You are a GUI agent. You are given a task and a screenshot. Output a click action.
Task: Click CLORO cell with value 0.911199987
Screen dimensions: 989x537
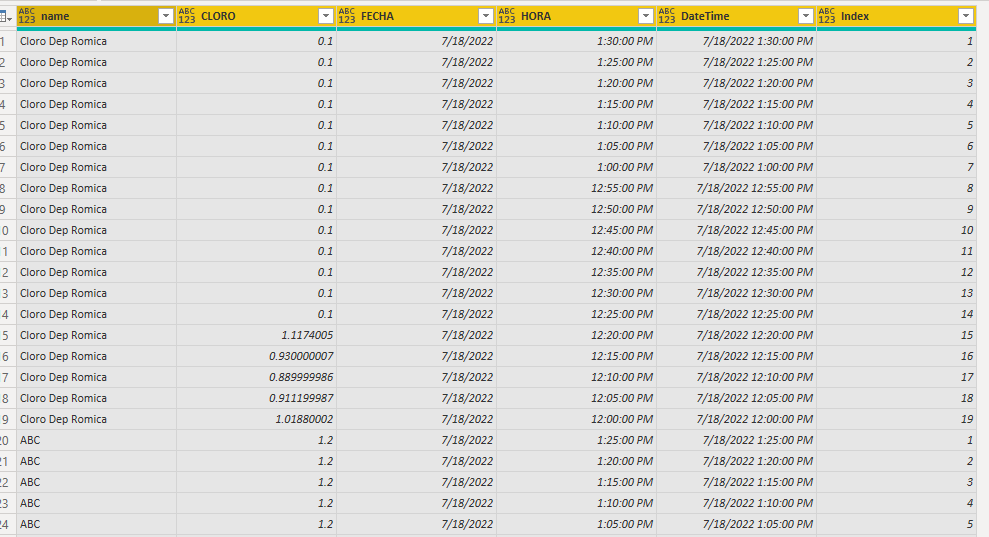click(x=257, y=398)
